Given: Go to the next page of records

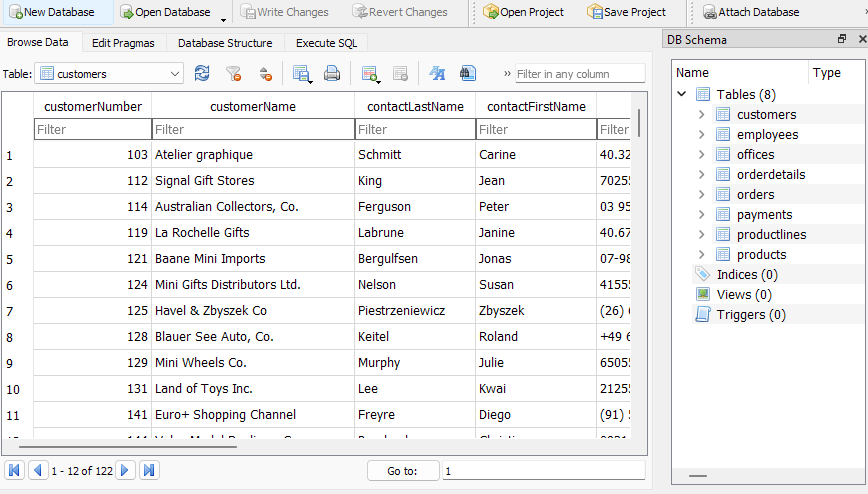Looking at the screenshot, I should [x=126, y=470].
